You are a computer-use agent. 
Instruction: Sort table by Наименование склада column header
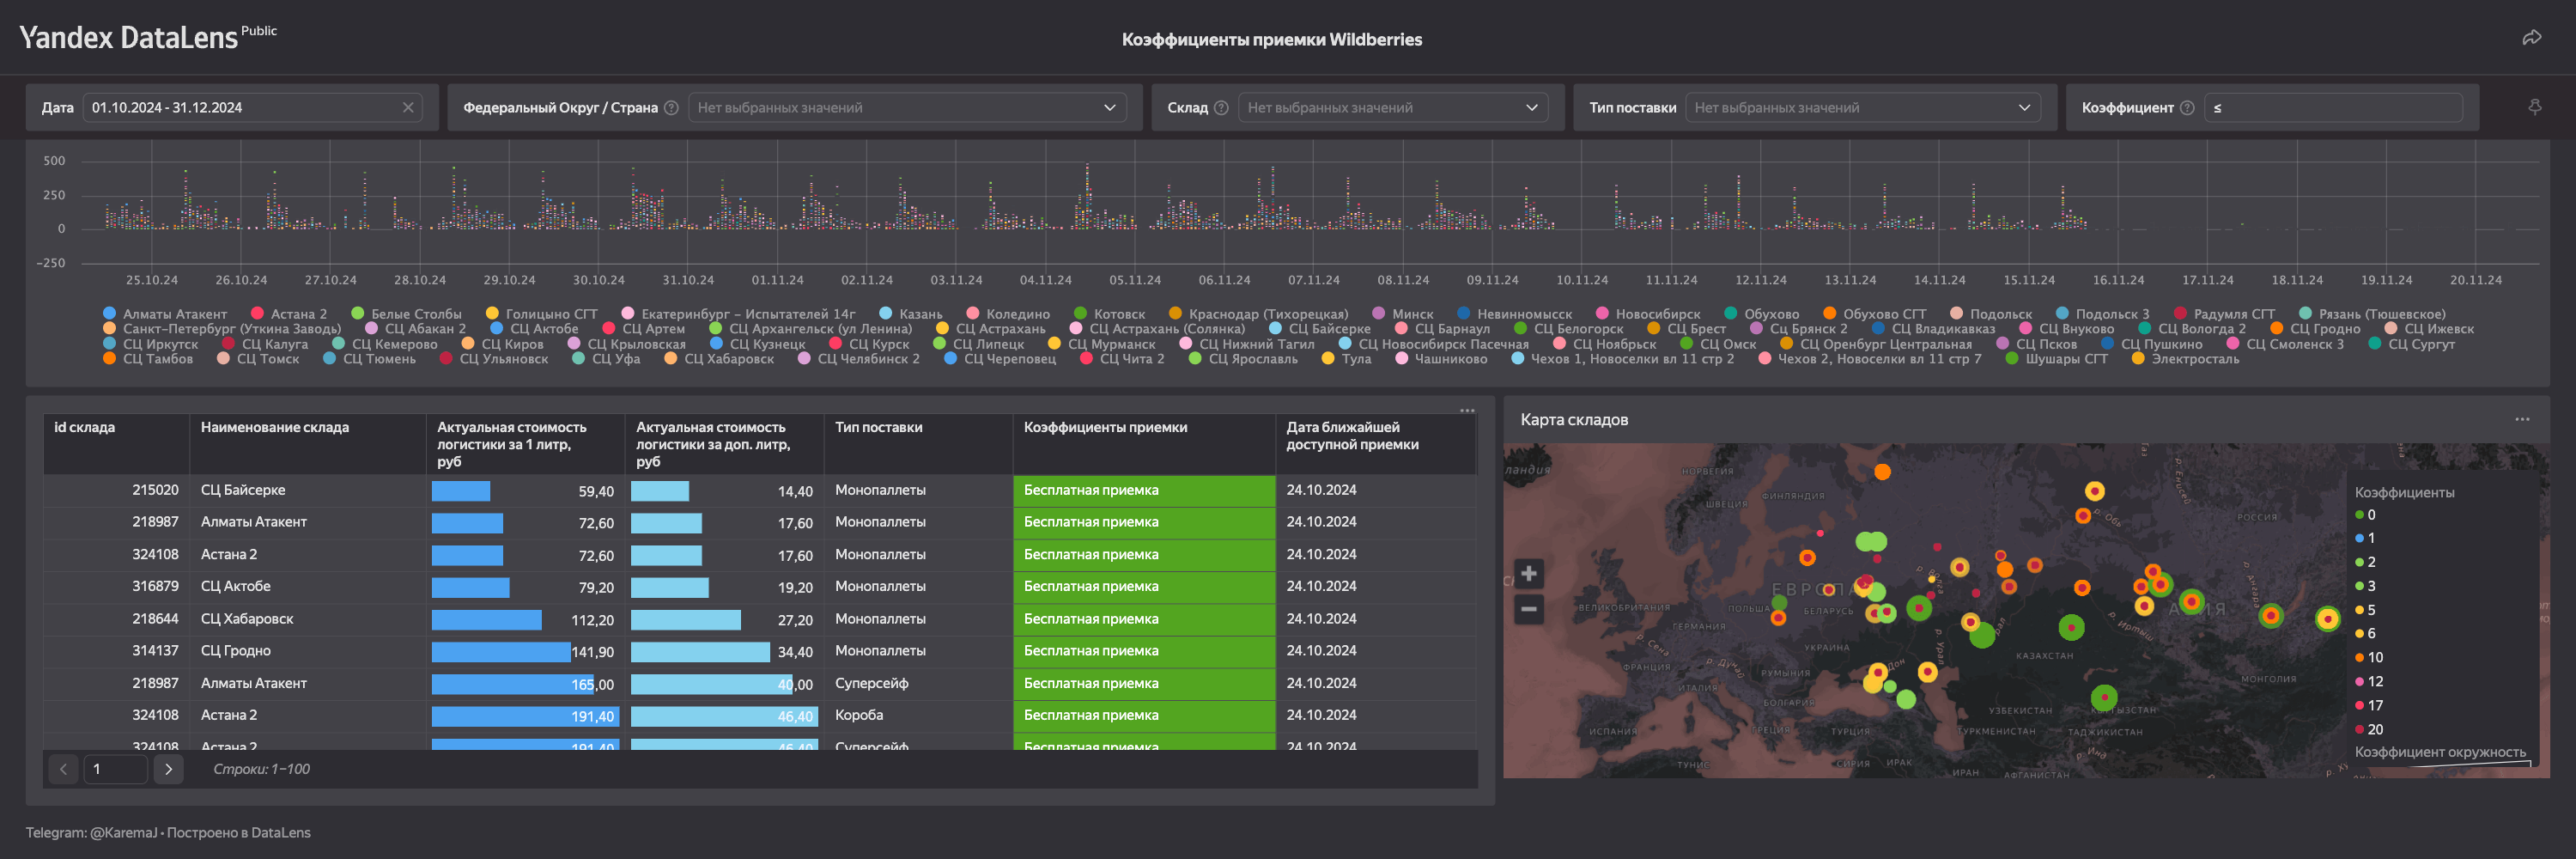pyautogui.click(x=275, y=427)
